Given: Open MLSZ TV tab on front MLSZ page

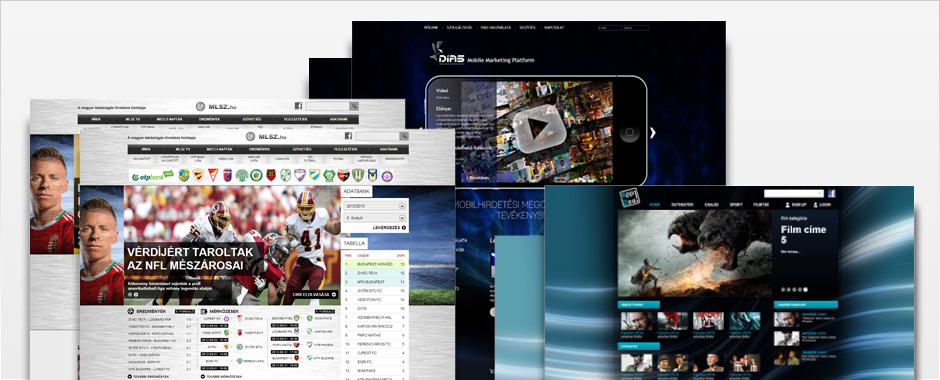Looking at the screenshot, I should pyautogui.click(x=182, y=149).
